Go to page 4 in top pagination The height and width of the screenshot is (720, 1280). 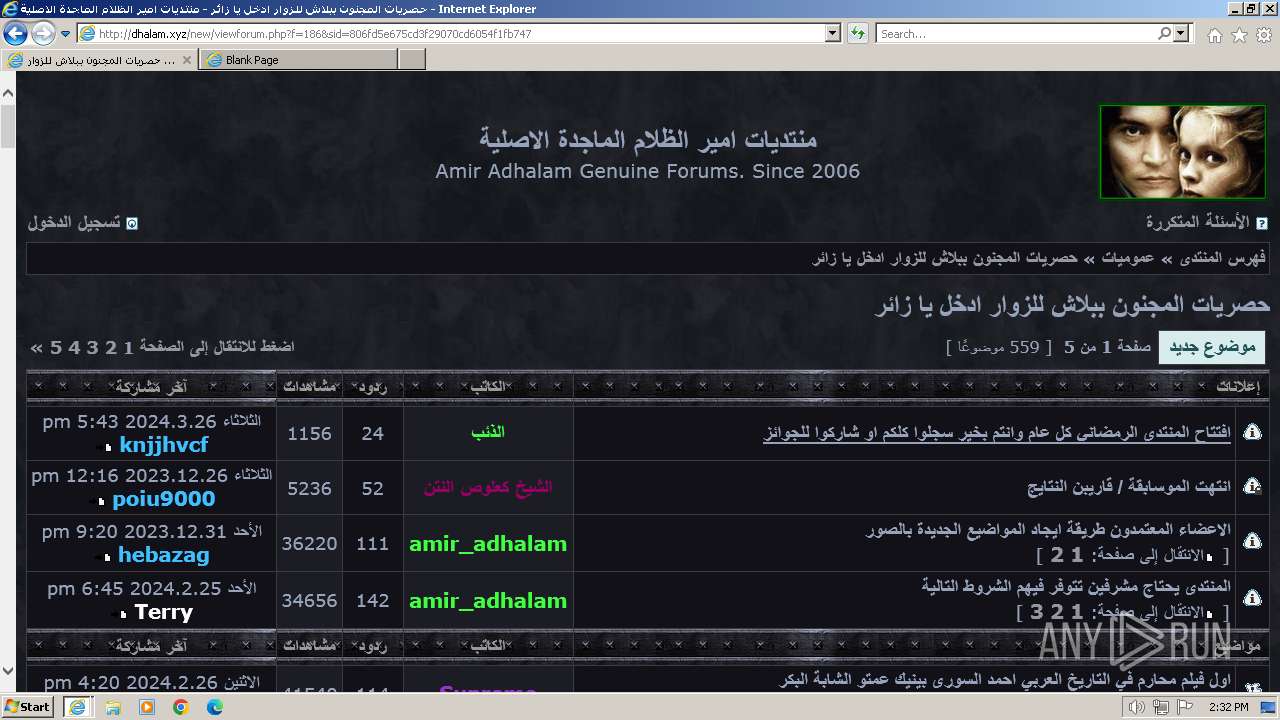coord(75,347)
